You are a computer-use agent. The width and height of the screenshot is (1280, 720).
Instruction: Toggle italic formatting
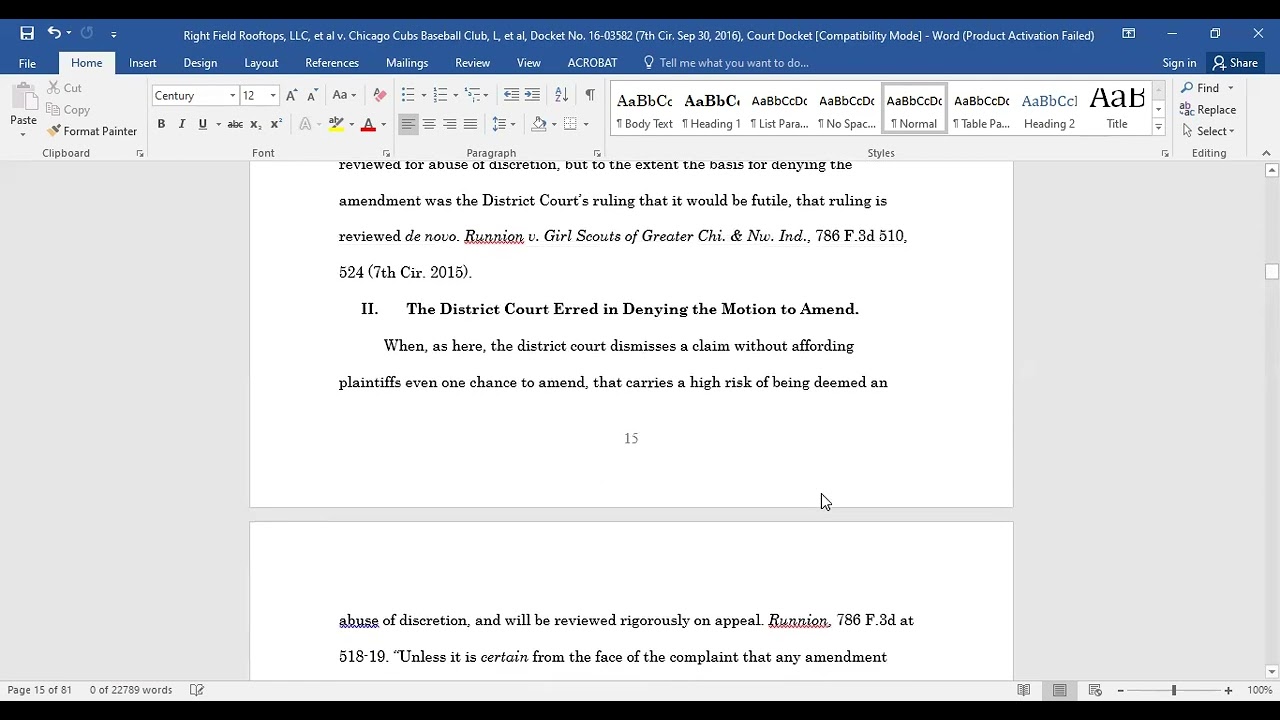(182, 124)
